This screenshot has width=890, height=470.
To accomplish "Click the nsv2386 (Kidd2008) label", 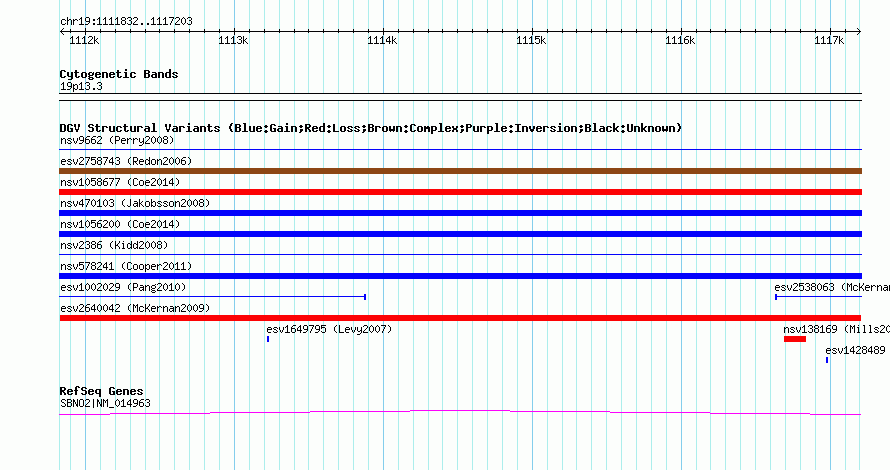I will point(114,245).
